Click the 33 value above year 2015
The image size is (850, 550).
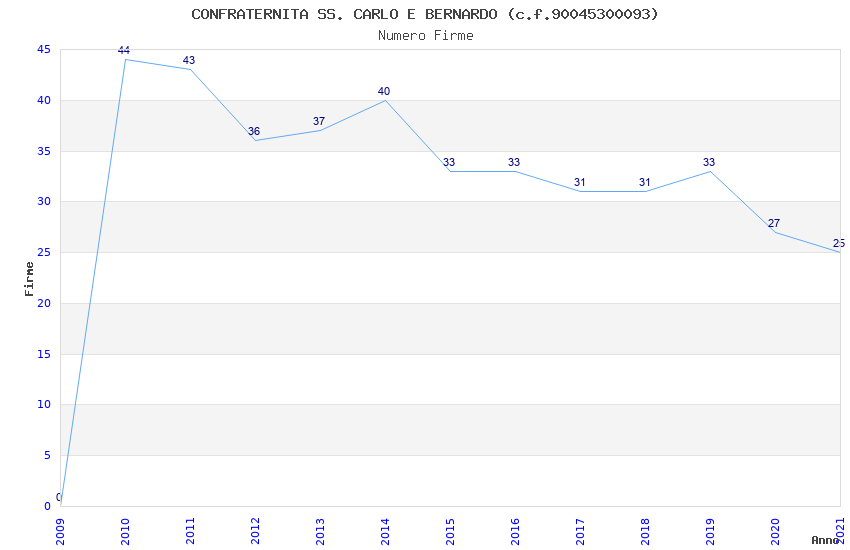coord(449,162)
